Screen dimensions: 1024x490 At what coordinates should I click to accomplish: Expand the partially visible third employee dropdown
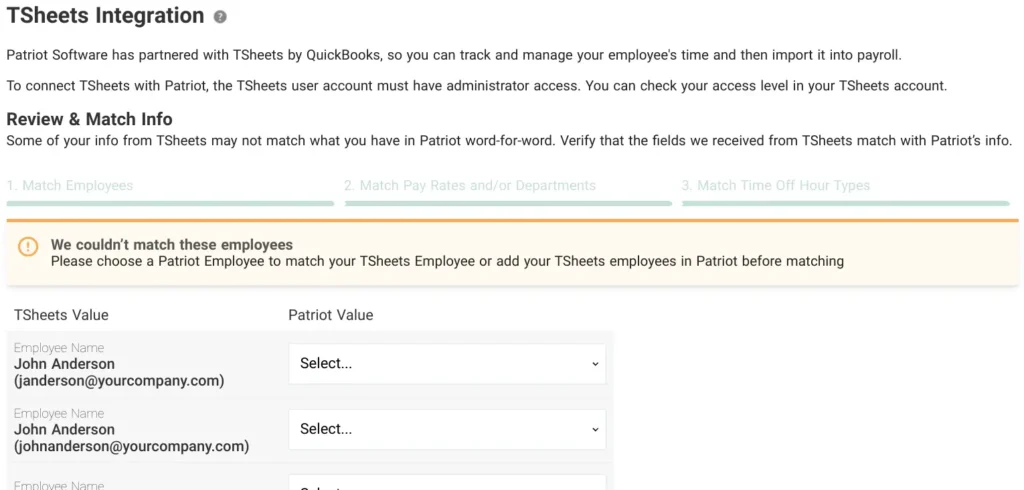[447, 483]
